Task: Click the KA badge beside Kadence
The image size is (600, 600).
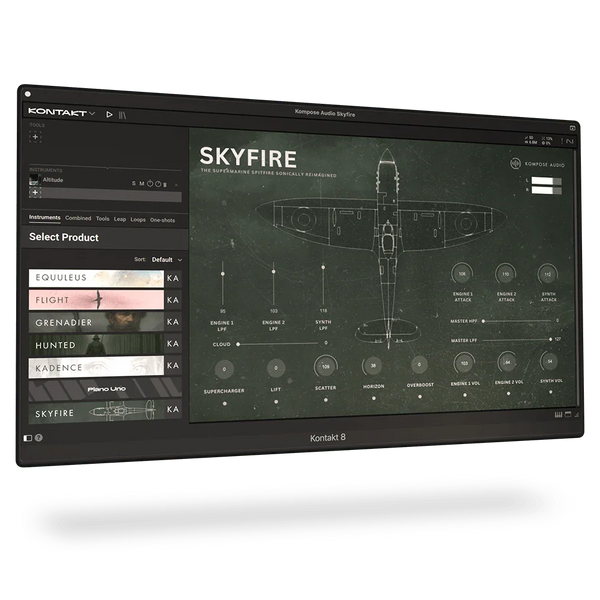Action: tap(173, 365)
